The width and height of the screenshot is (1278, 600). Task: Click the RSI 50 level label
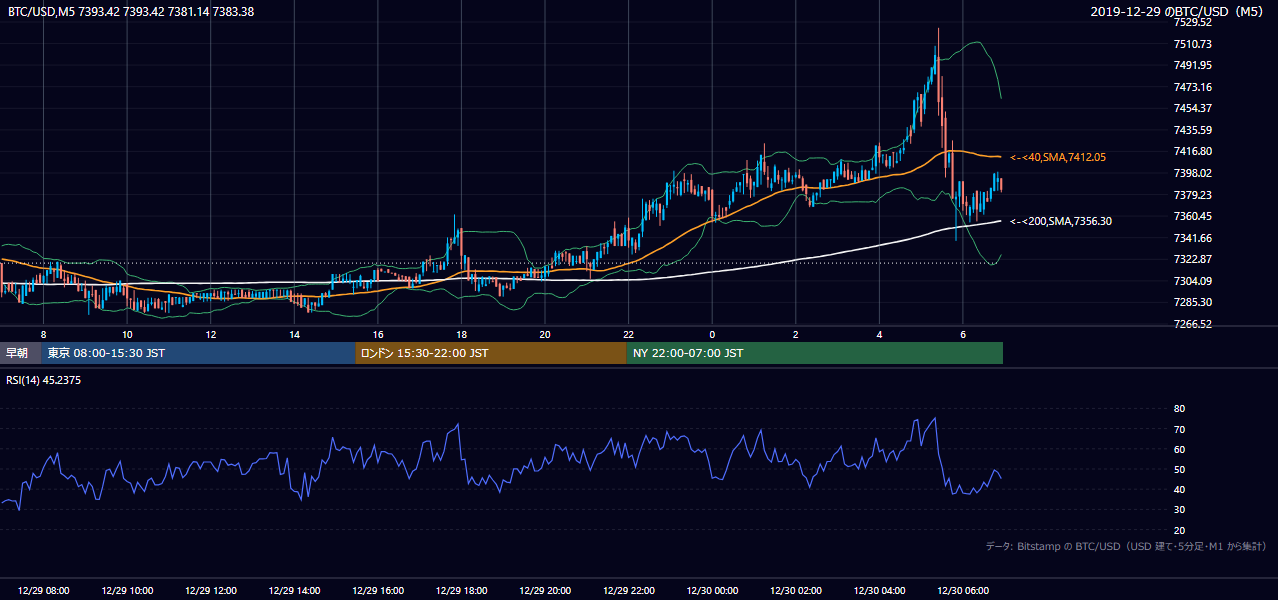pos(1179,469)
